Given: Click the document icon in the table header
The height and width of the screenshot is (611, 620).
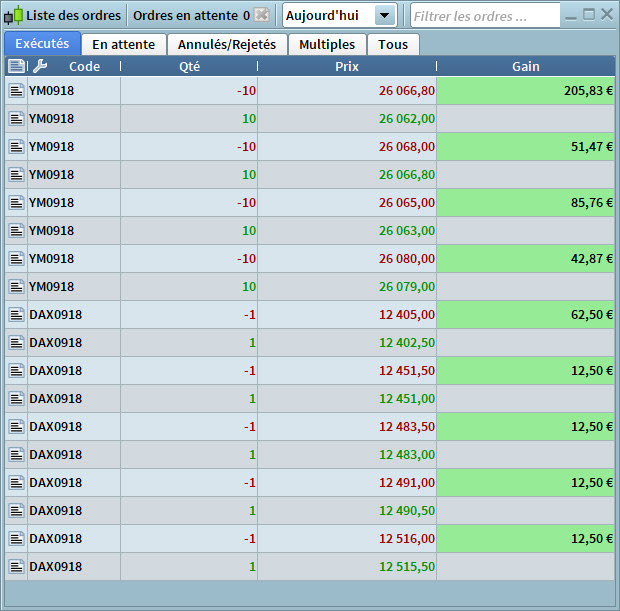Looking at the screenshot, I should click(x=16, y=66).
